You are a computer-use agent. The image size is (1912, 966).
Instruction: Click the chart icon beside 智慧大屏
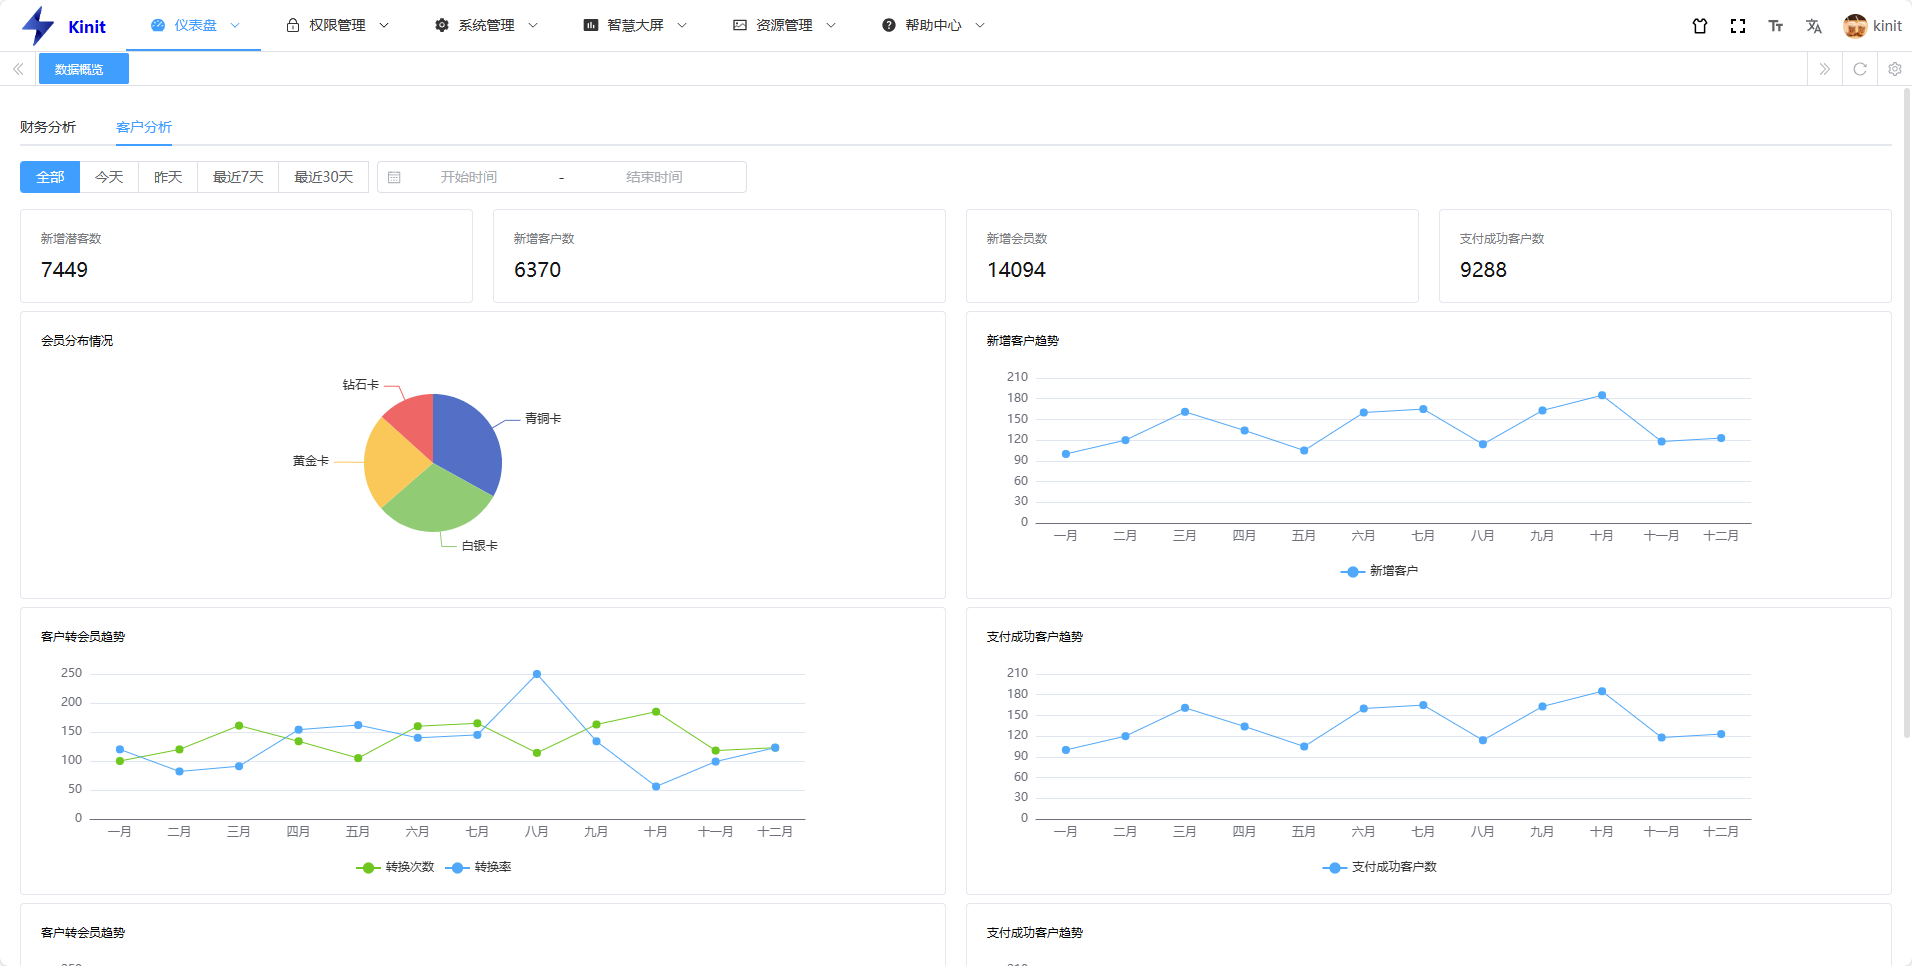click(x=591, y=25)
